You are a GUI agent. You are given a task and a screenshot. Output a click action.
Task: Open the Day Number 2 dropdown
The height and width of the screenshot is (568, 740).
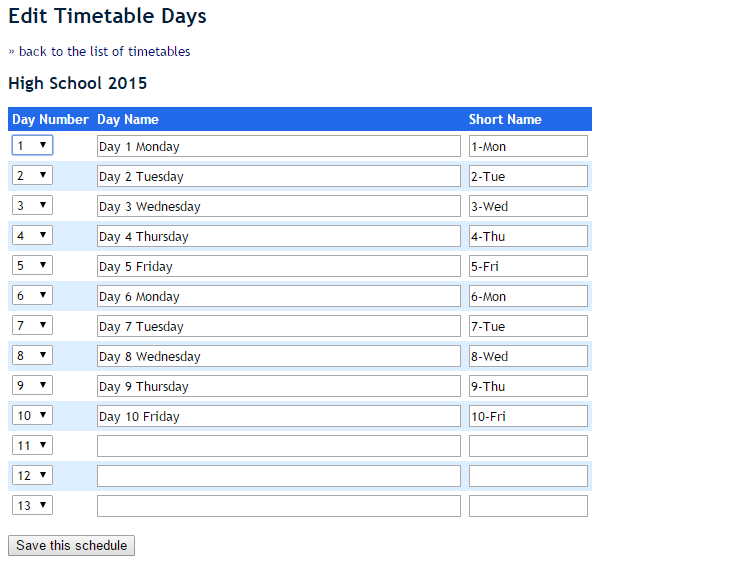coord(32,176)
